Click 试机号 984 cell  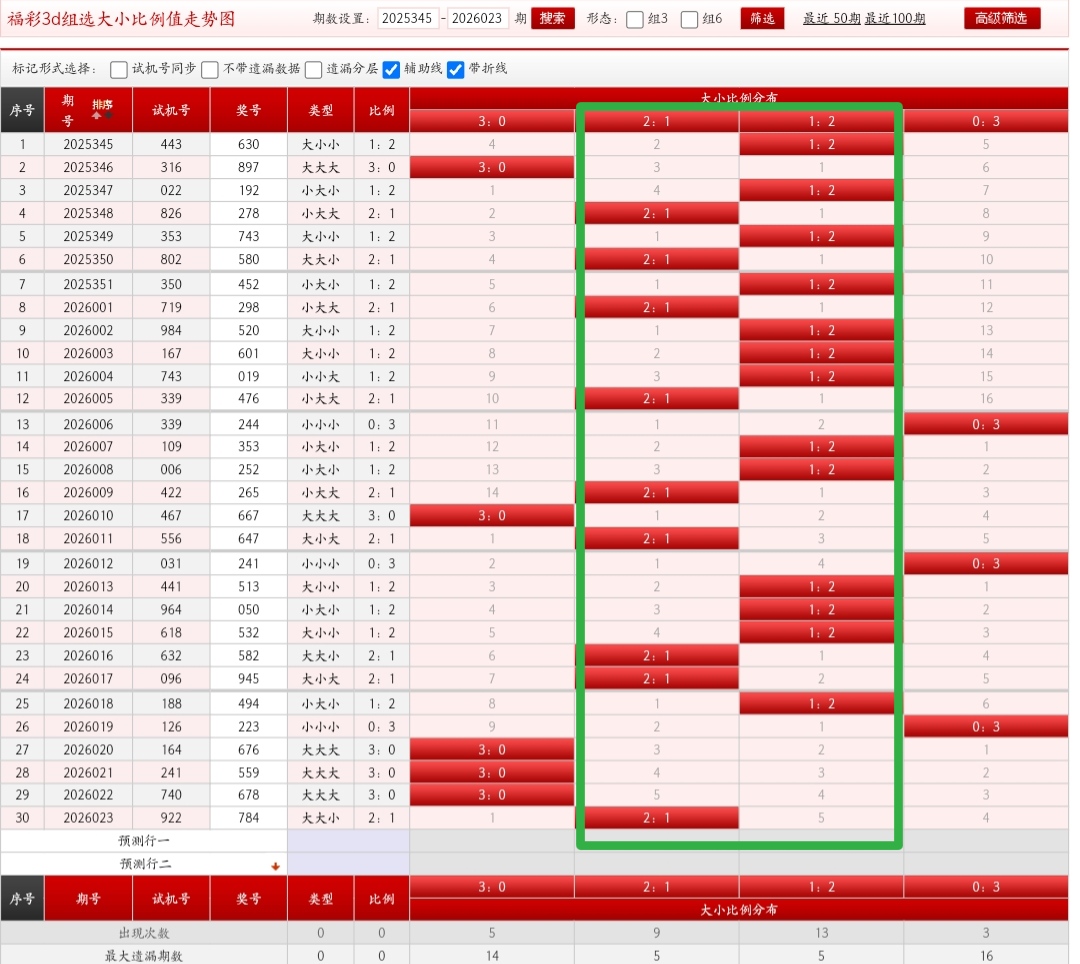pyautogui.click(x=171, y=331)
